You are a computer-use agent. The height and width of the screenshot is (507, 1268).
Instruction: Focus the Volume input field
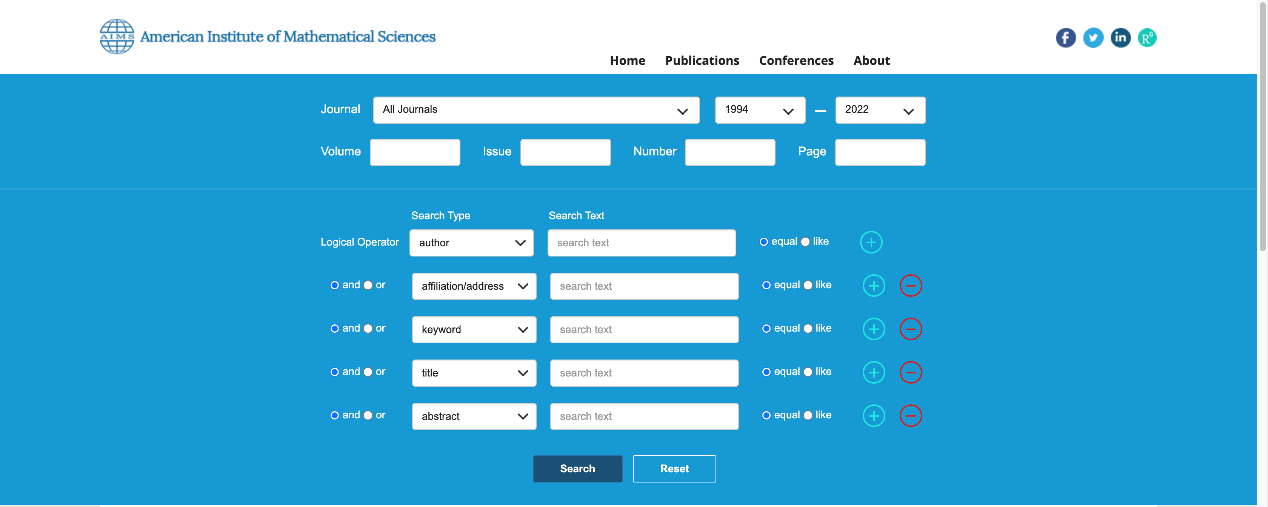tap(415, 152)
